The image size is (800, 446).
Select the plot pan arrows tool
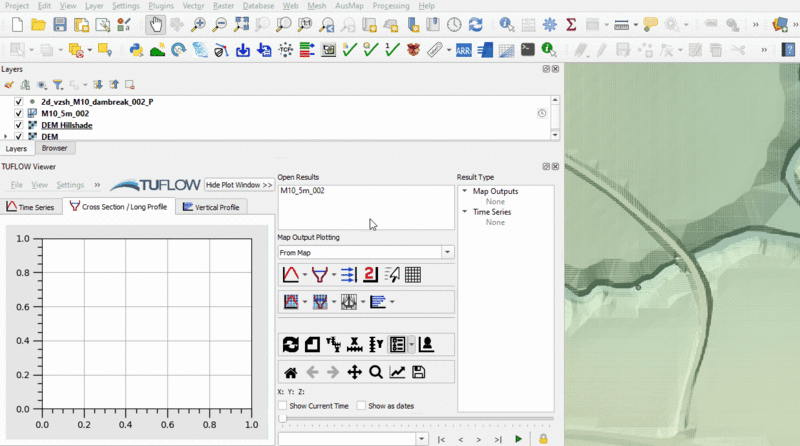click(354, 372)
